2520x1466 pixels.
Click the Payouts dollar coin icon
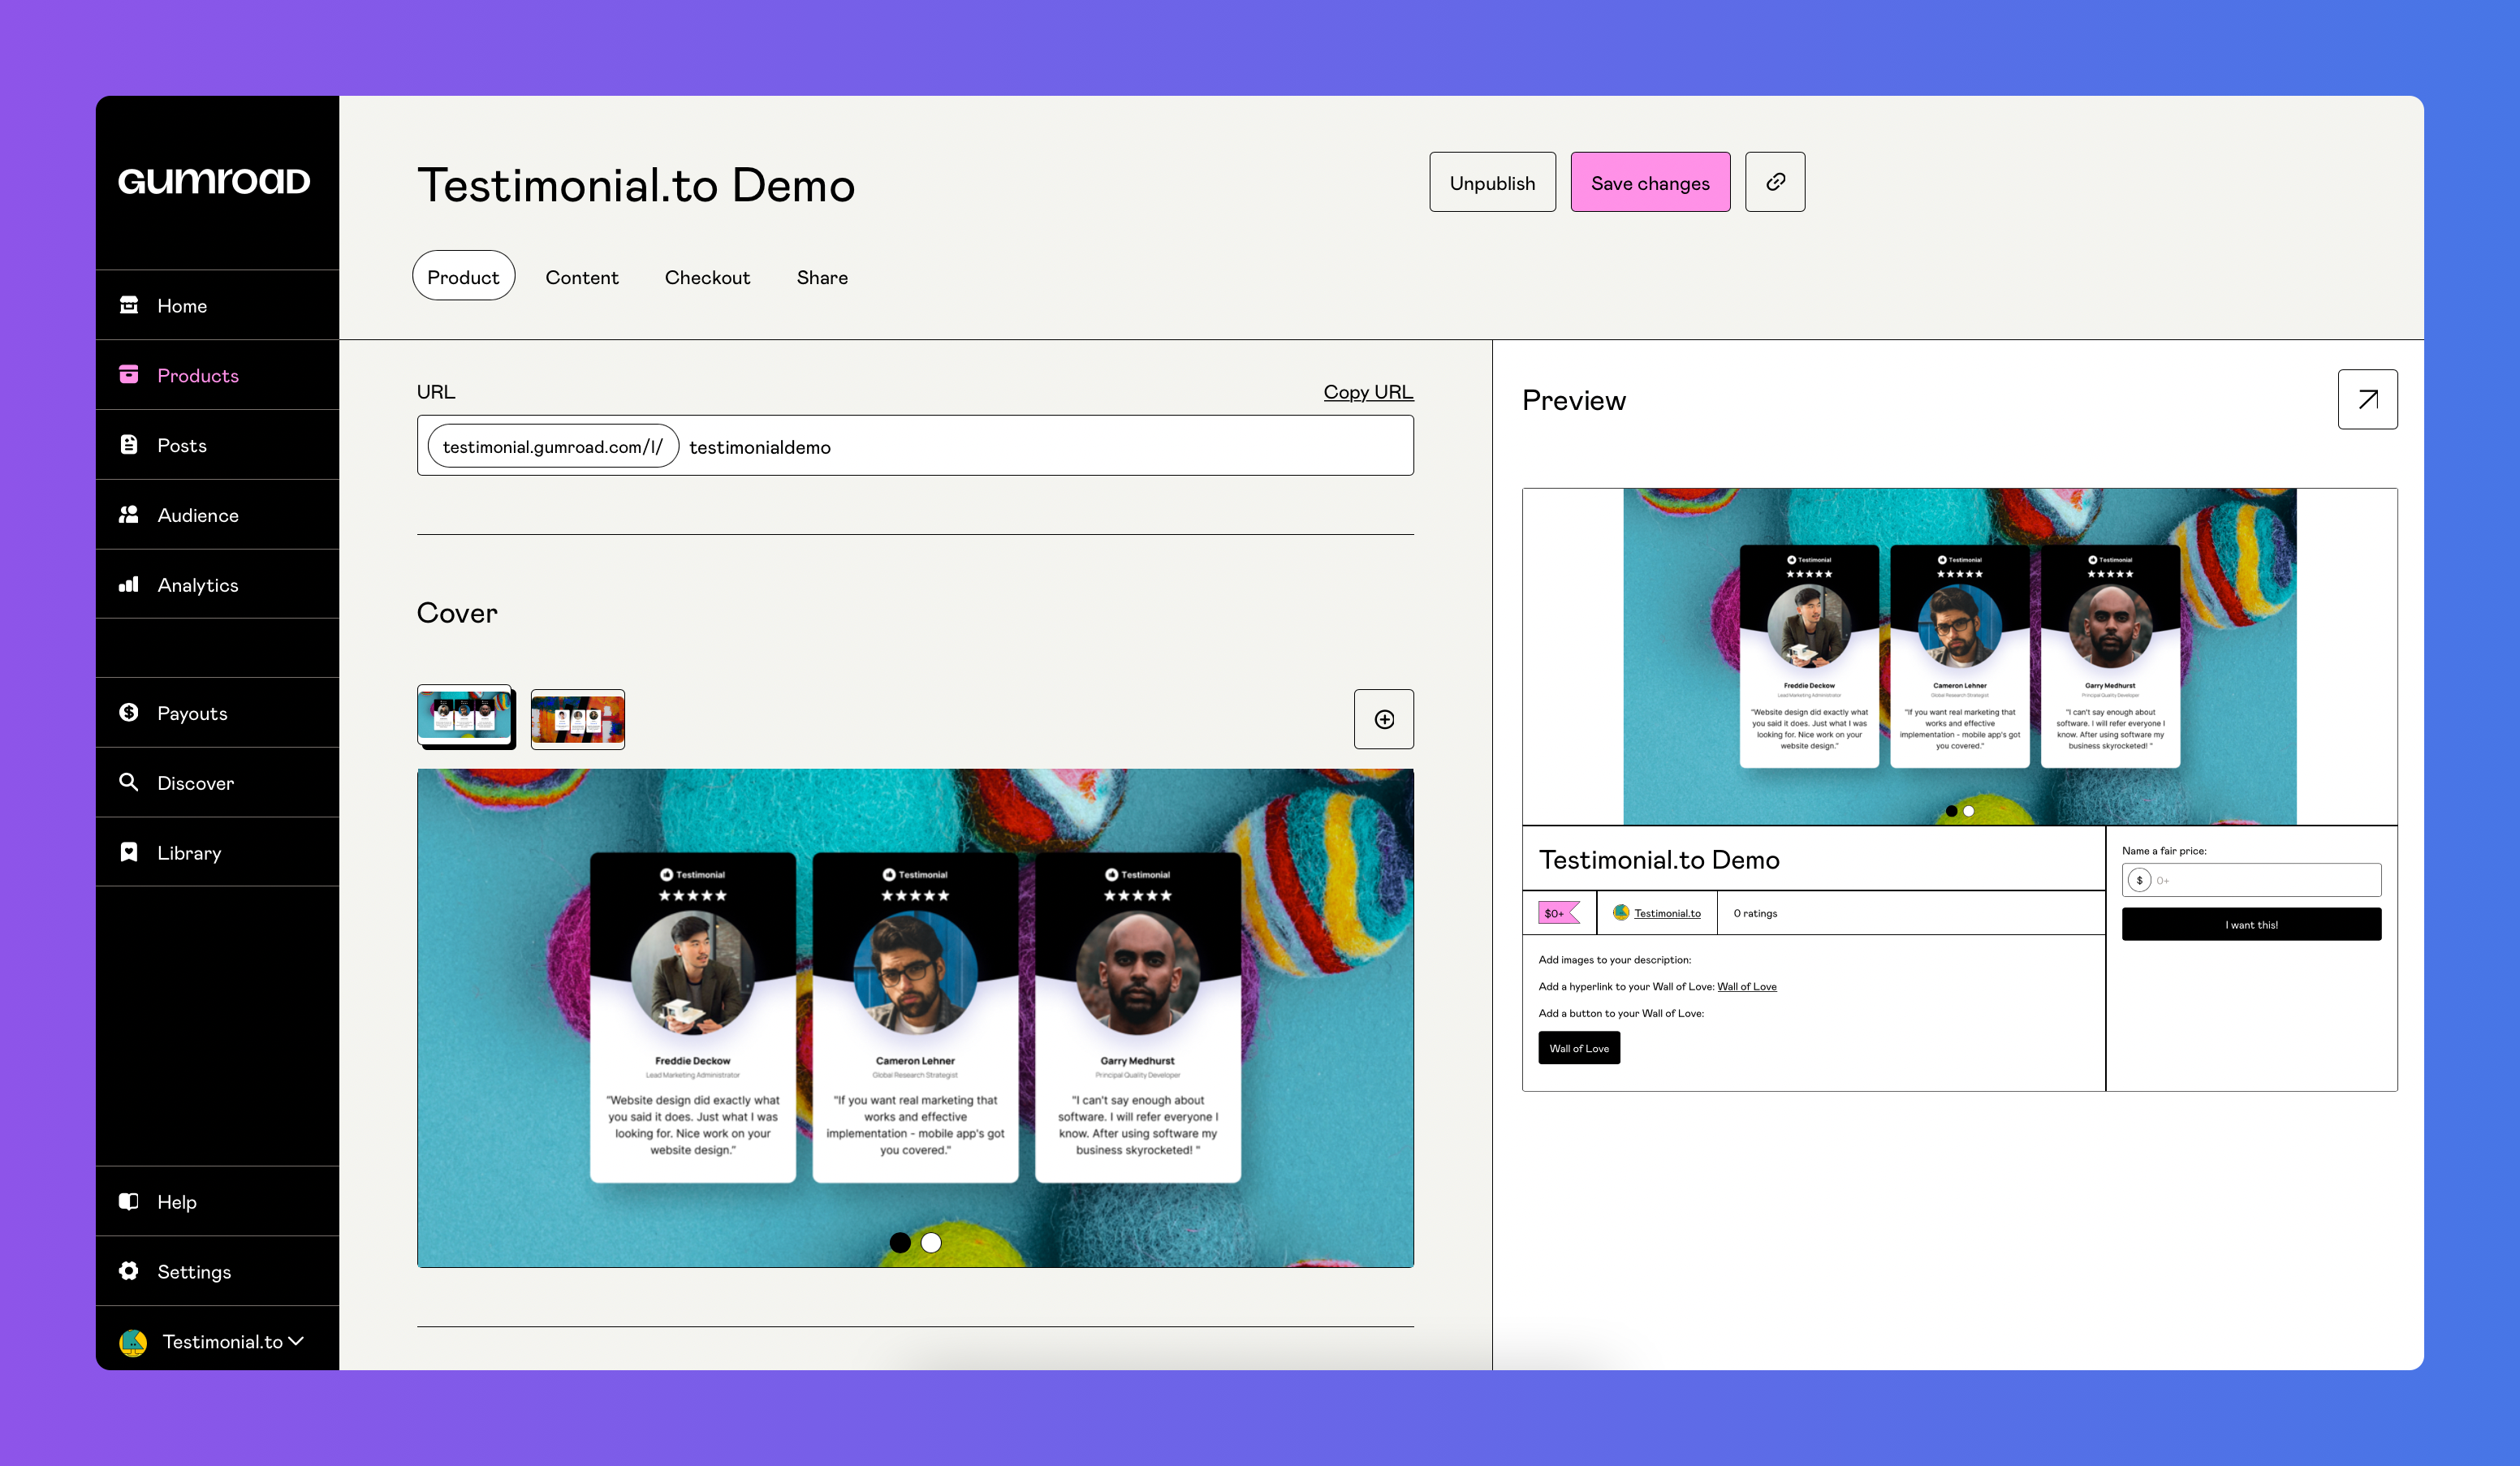click(x=129, y=712)
